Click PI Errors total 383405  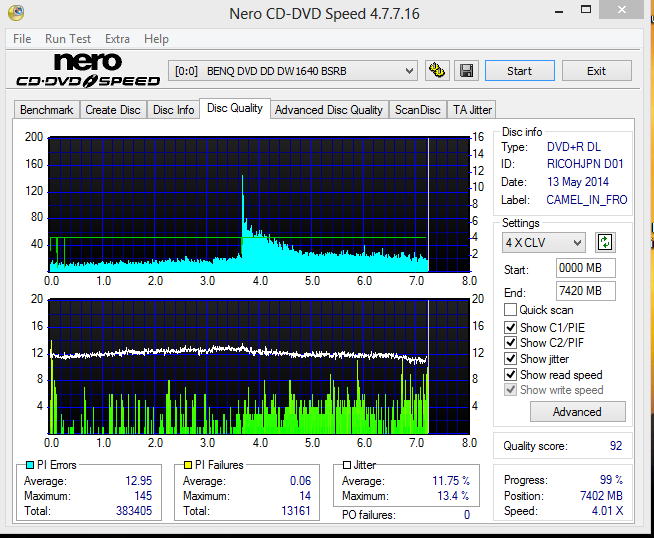pyautogui.click(x=134, y=511)
